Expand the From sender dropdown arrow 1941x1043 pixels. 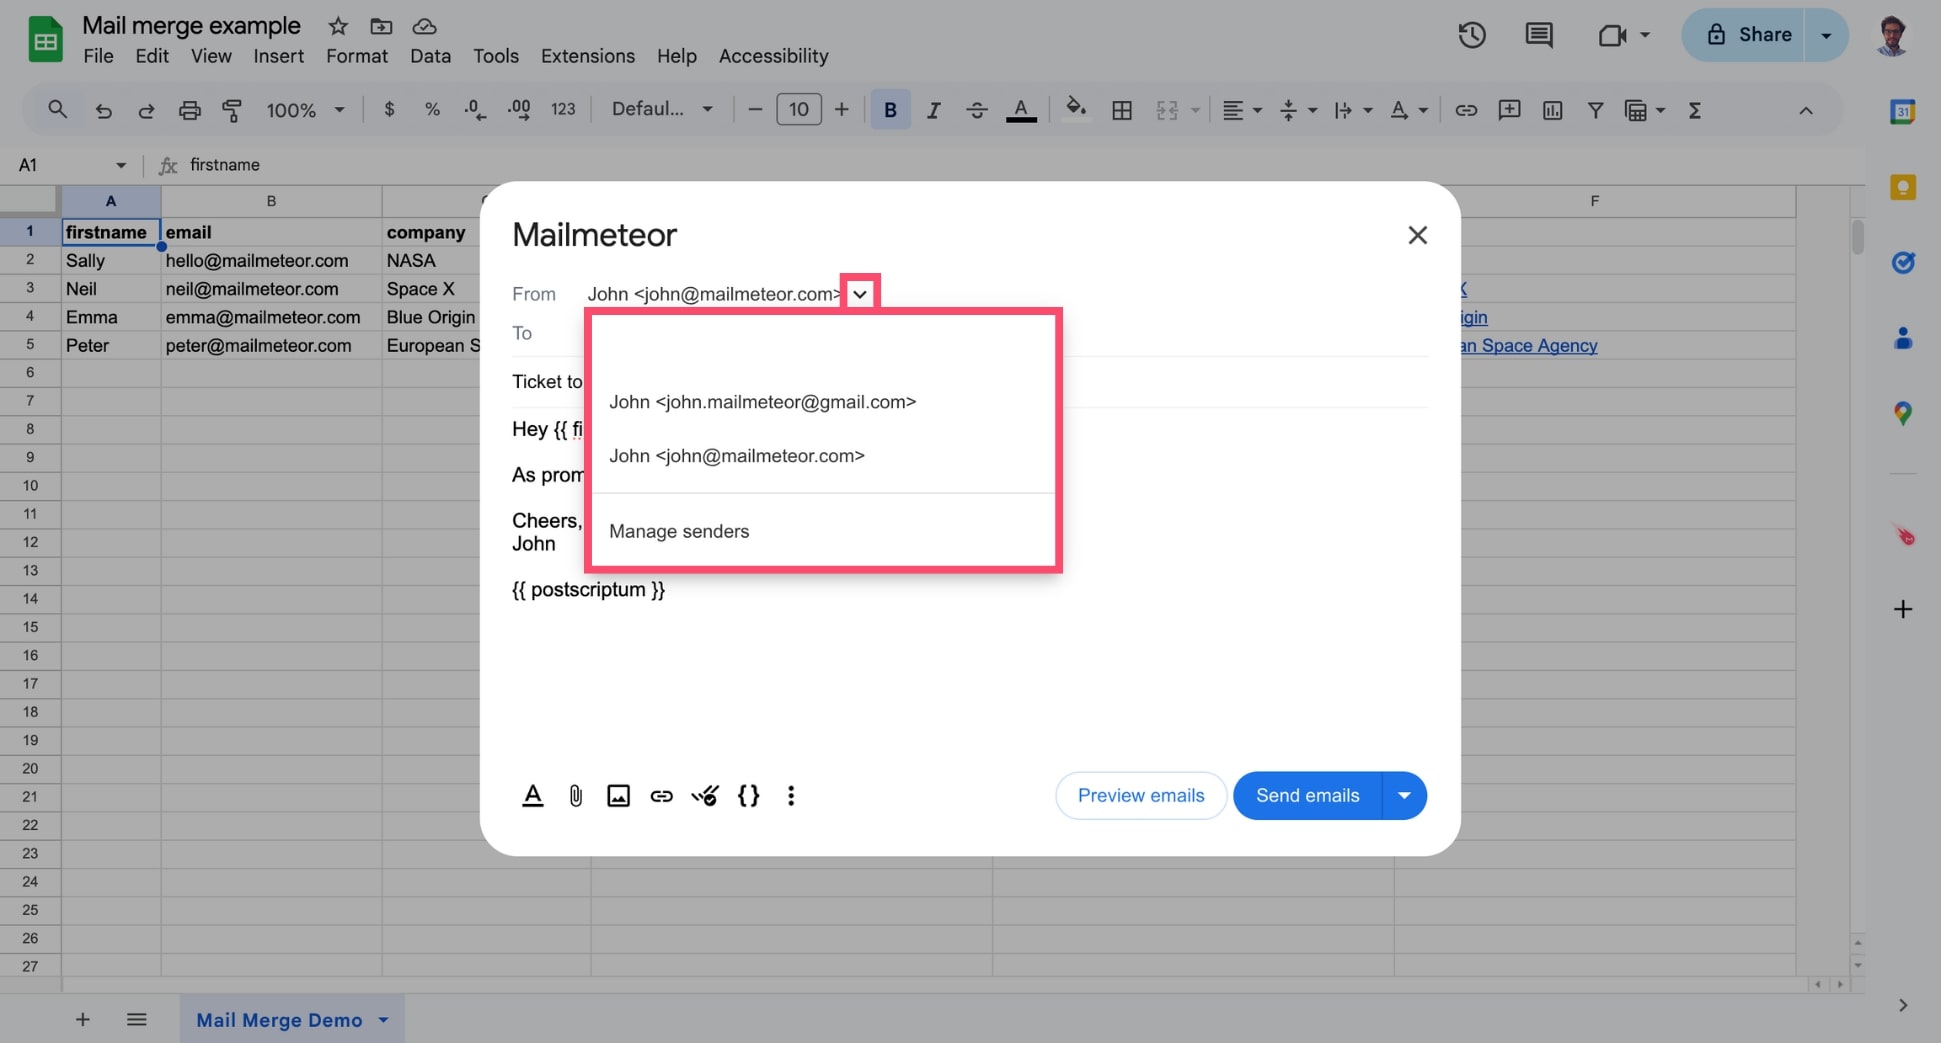point(860,294)
